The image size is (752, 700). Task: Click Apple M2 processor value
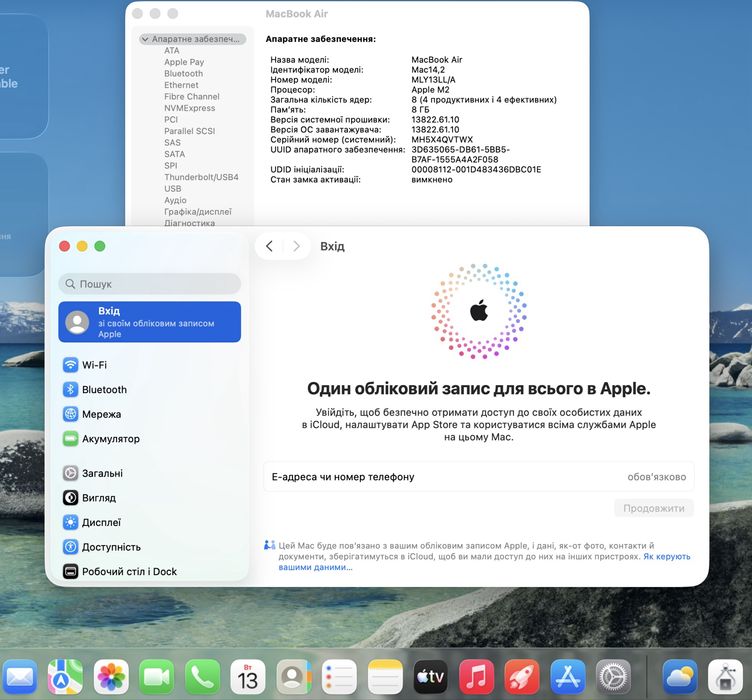click(x=431, y=90)
